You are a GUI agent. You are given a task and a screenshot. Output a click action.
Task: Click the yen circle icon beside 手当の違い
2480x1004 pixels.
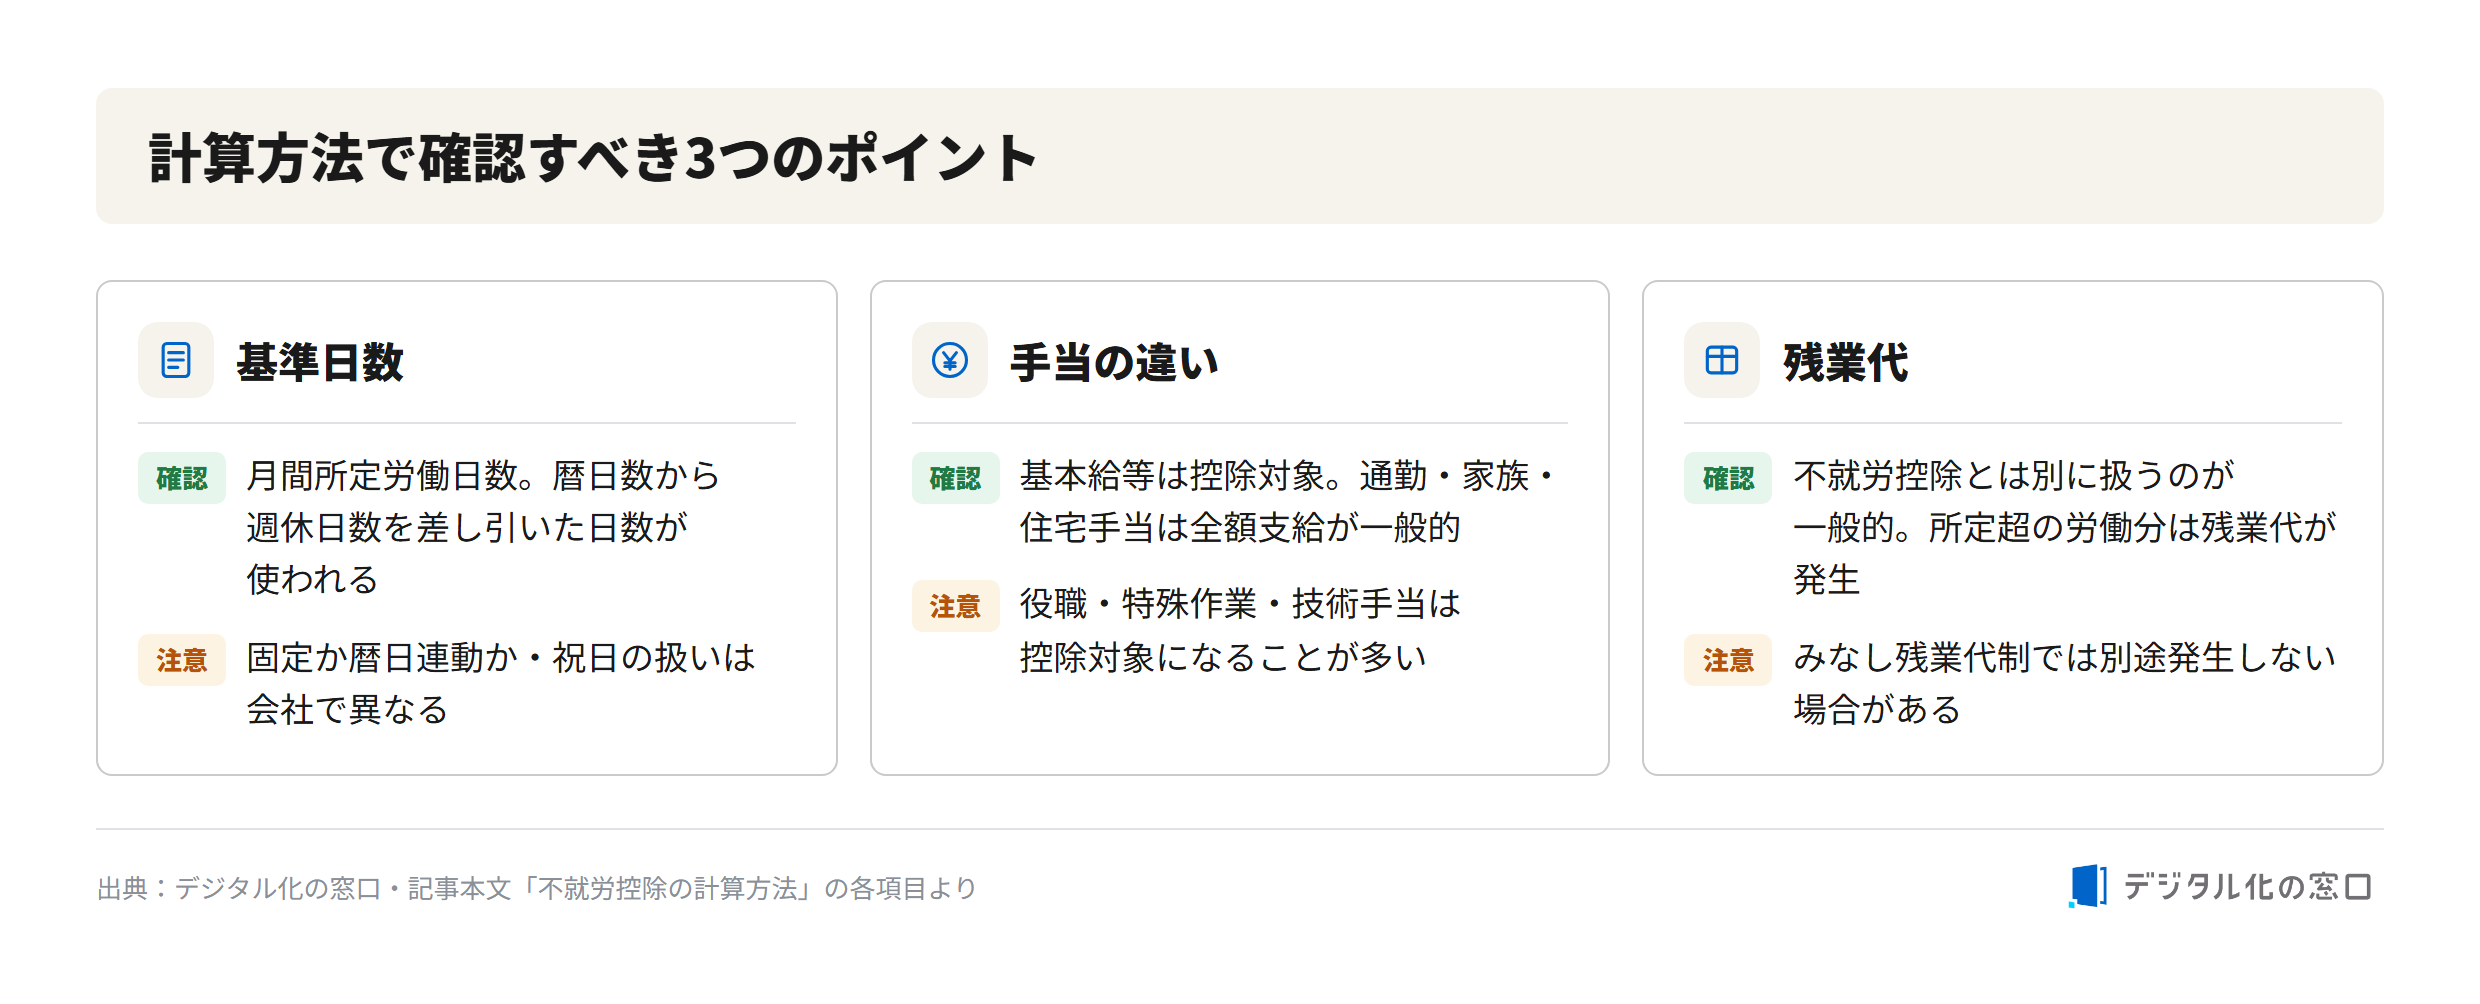coord(949,360)
